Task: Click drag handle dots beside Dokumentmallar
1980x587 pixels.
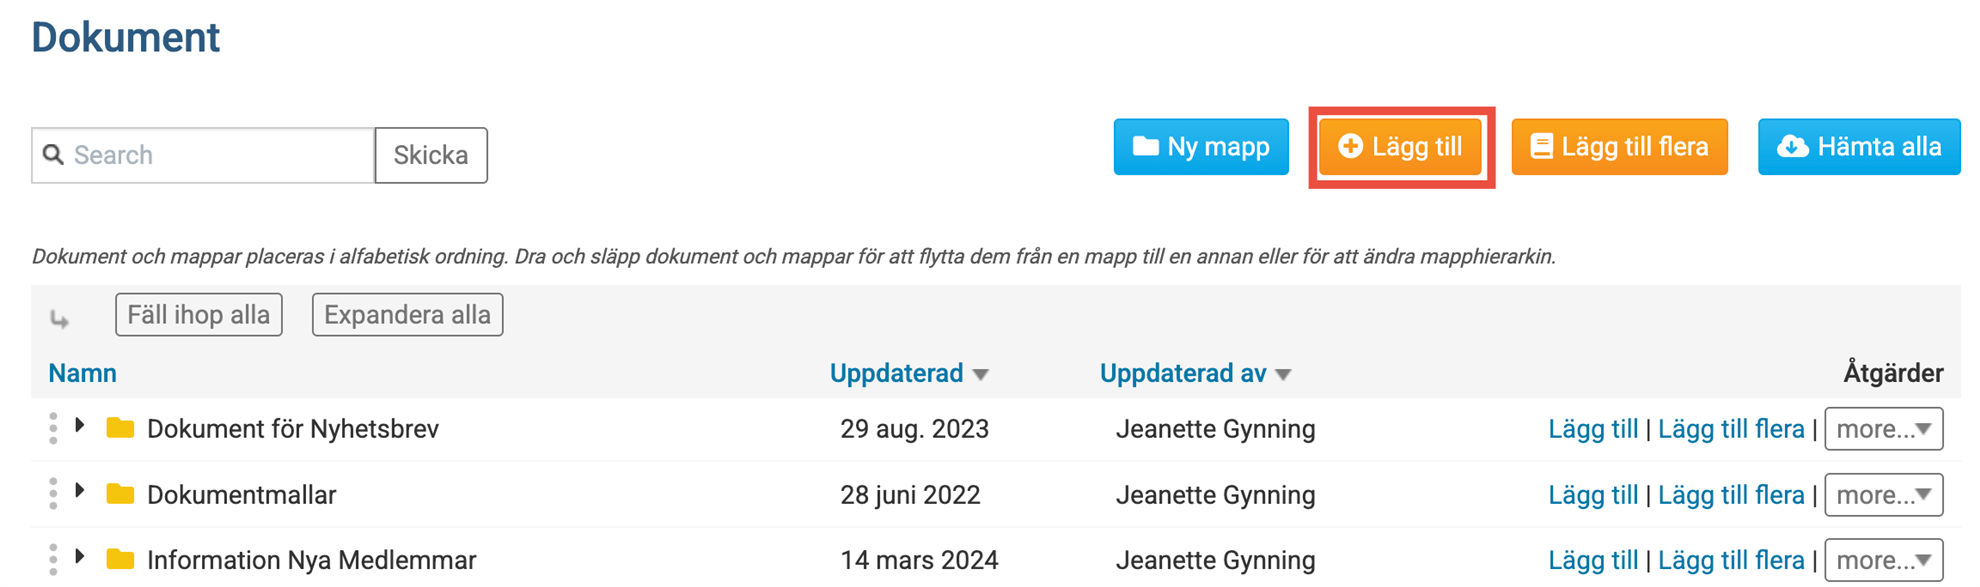Action: pyautogui.click(x=53, y=494)
